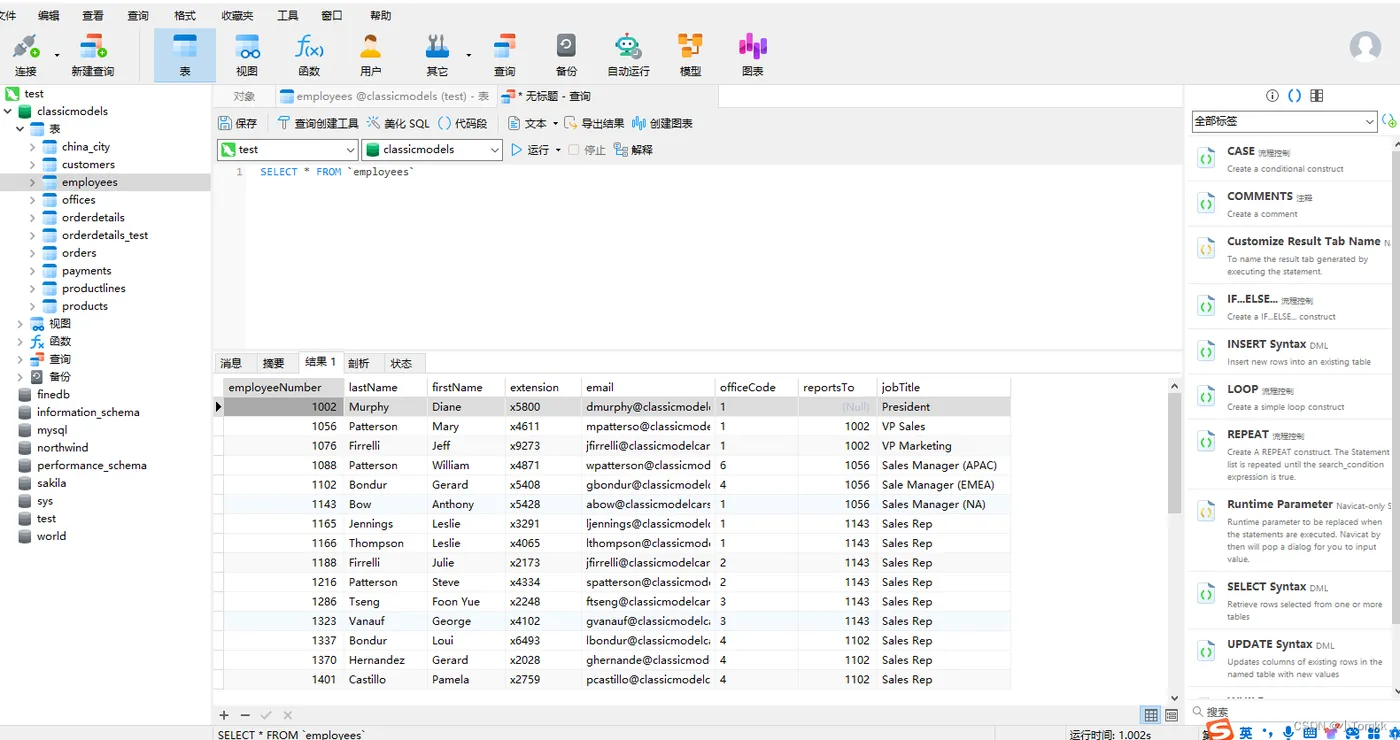Switch to the 剖析 profile tab
This screenshot has width=1400, height=740.
coord(358,363)
